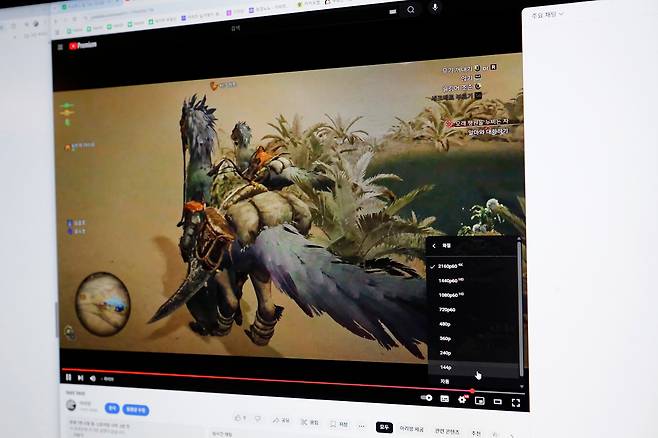Mute the video volume speaker icon

point(93,378)
